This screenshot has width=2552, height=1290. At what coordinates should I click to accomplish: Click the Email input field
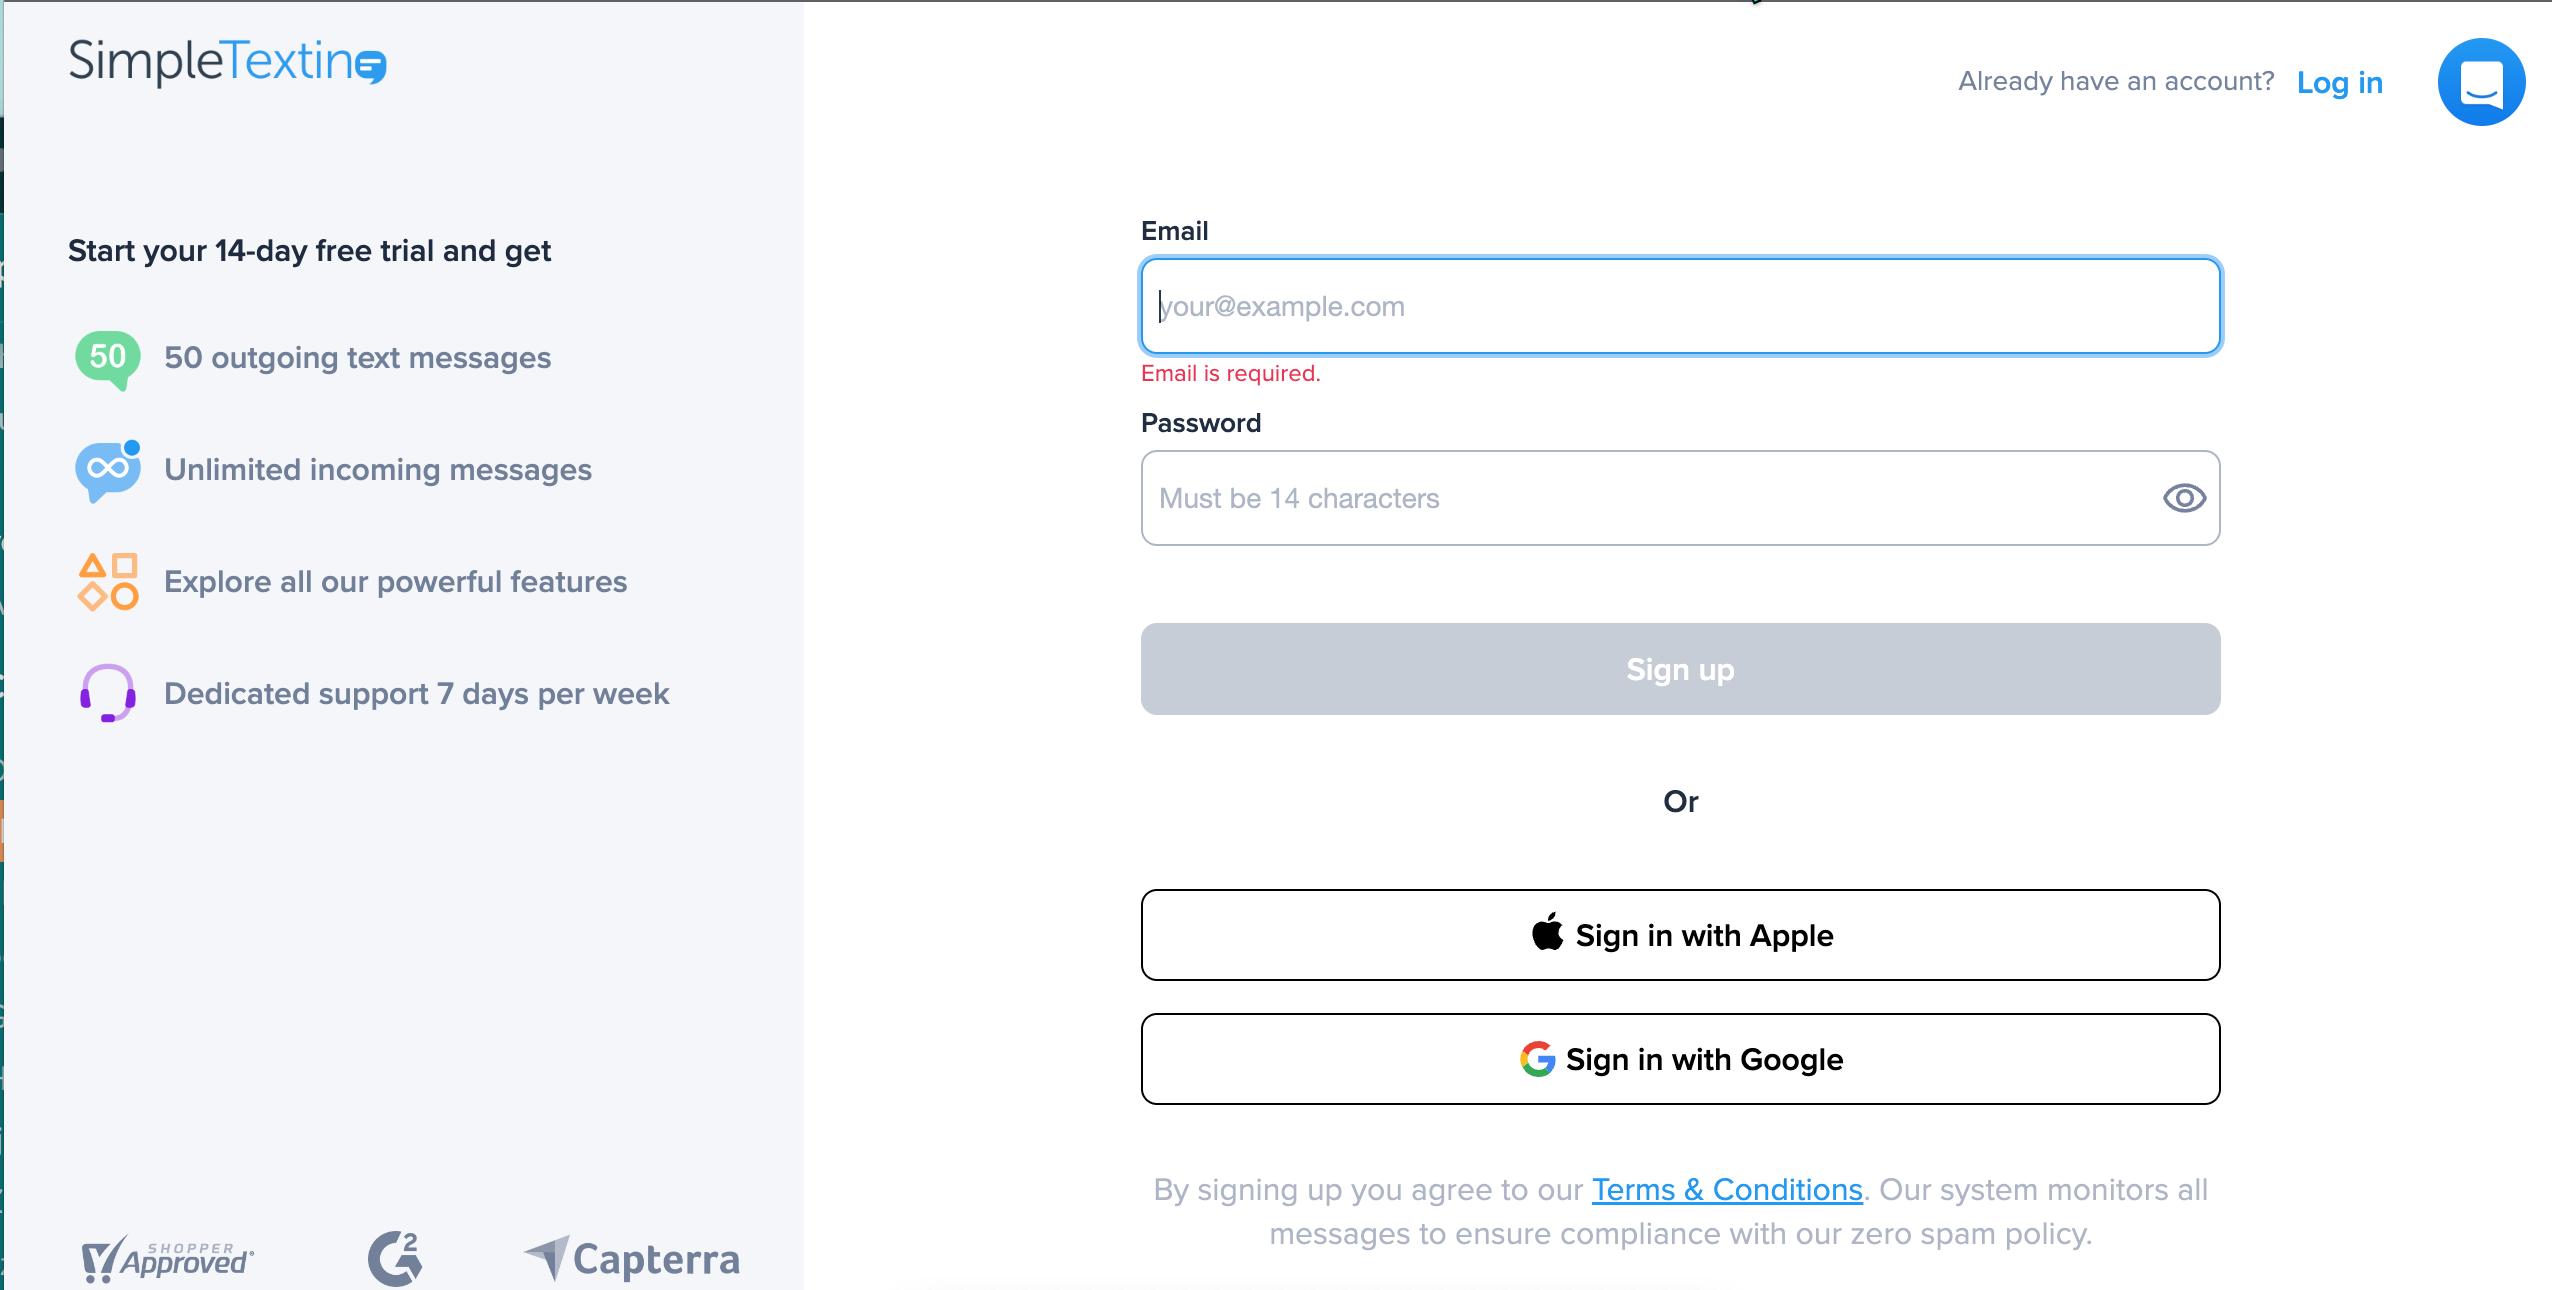pos(1680,306)
